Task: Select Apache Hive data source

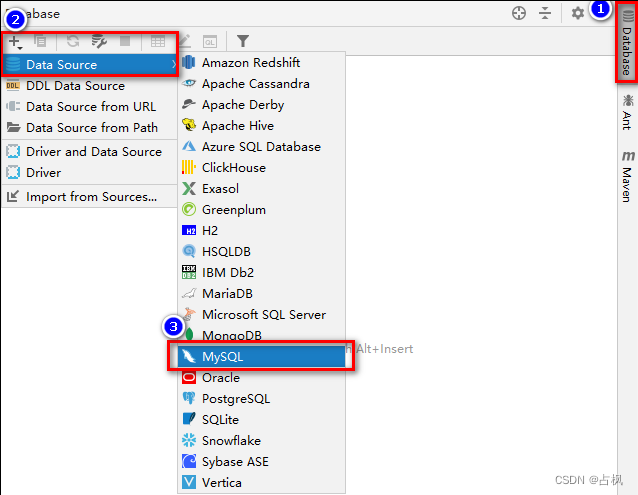Action: 262,126
